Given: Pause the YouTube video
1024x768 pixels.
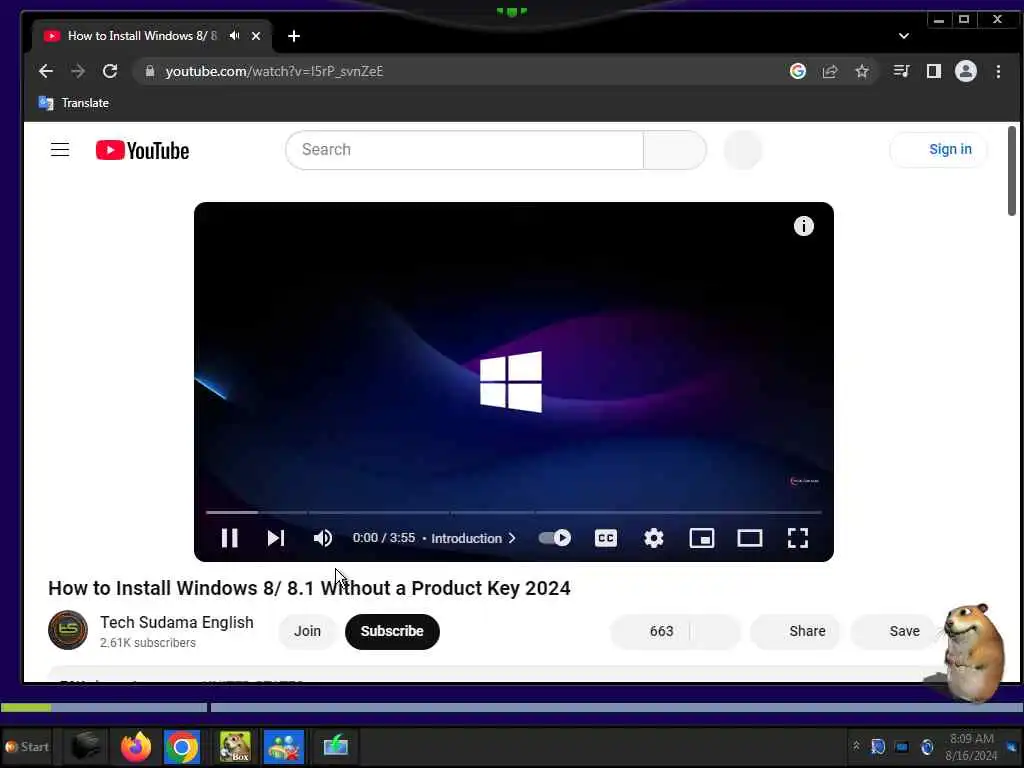Looking at the screenshot, I should [x=229, y=538].
